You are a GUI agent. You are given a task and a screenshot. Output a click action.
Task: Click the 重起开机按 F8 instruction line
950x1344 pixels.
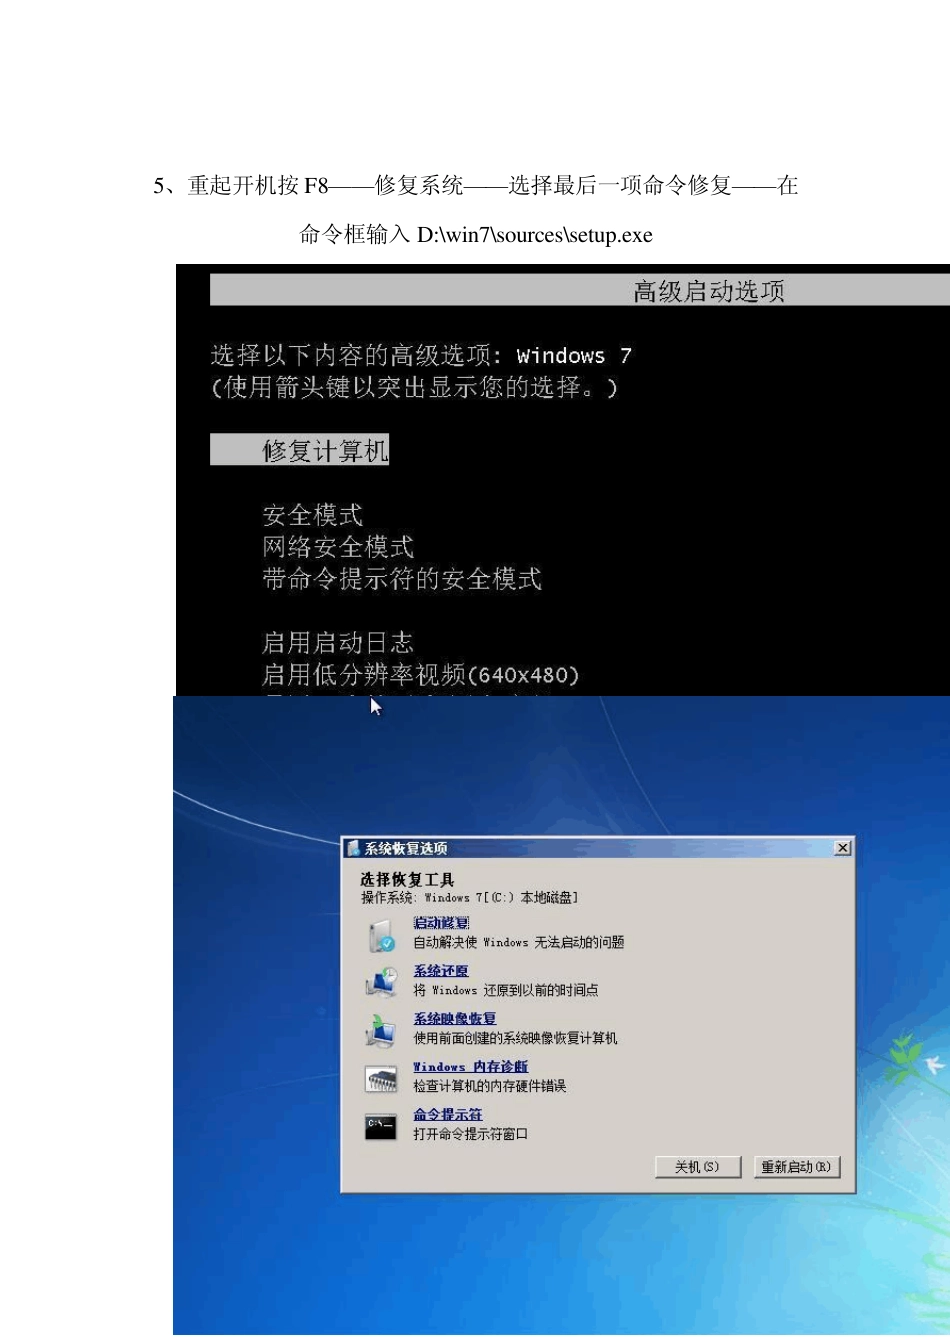475,185
